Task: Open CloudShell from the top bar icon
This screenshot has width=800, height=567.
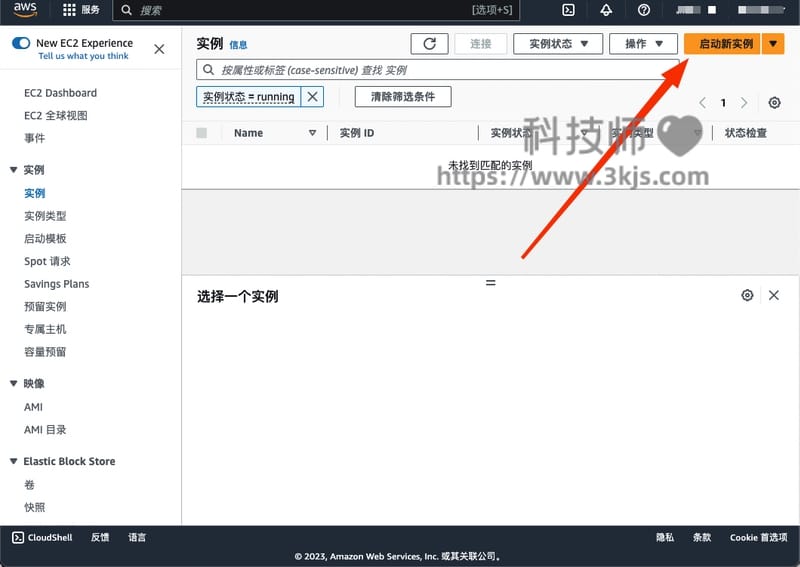Action: [568, 10]
